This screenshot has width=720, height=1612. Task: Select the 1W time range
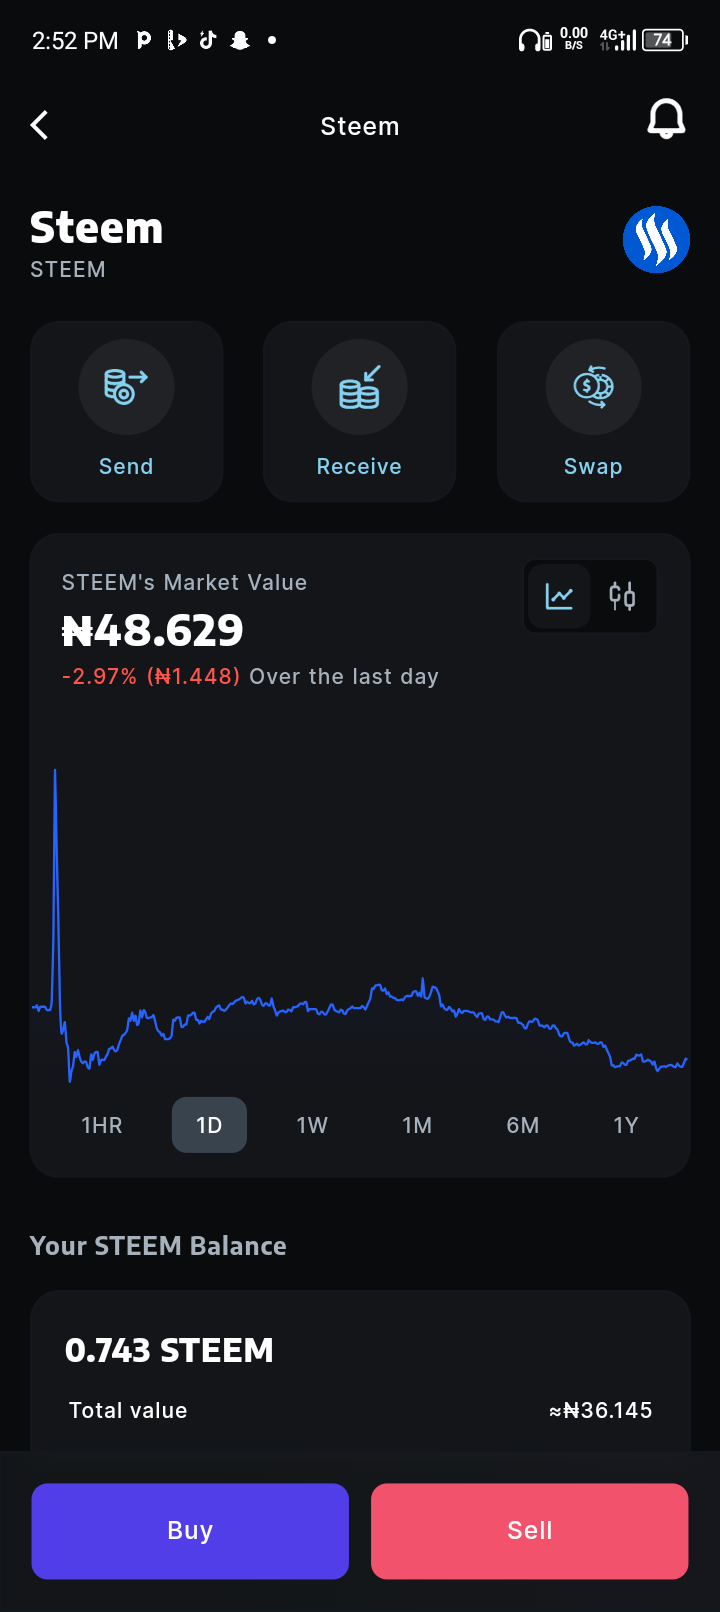tap(312, 1125)
